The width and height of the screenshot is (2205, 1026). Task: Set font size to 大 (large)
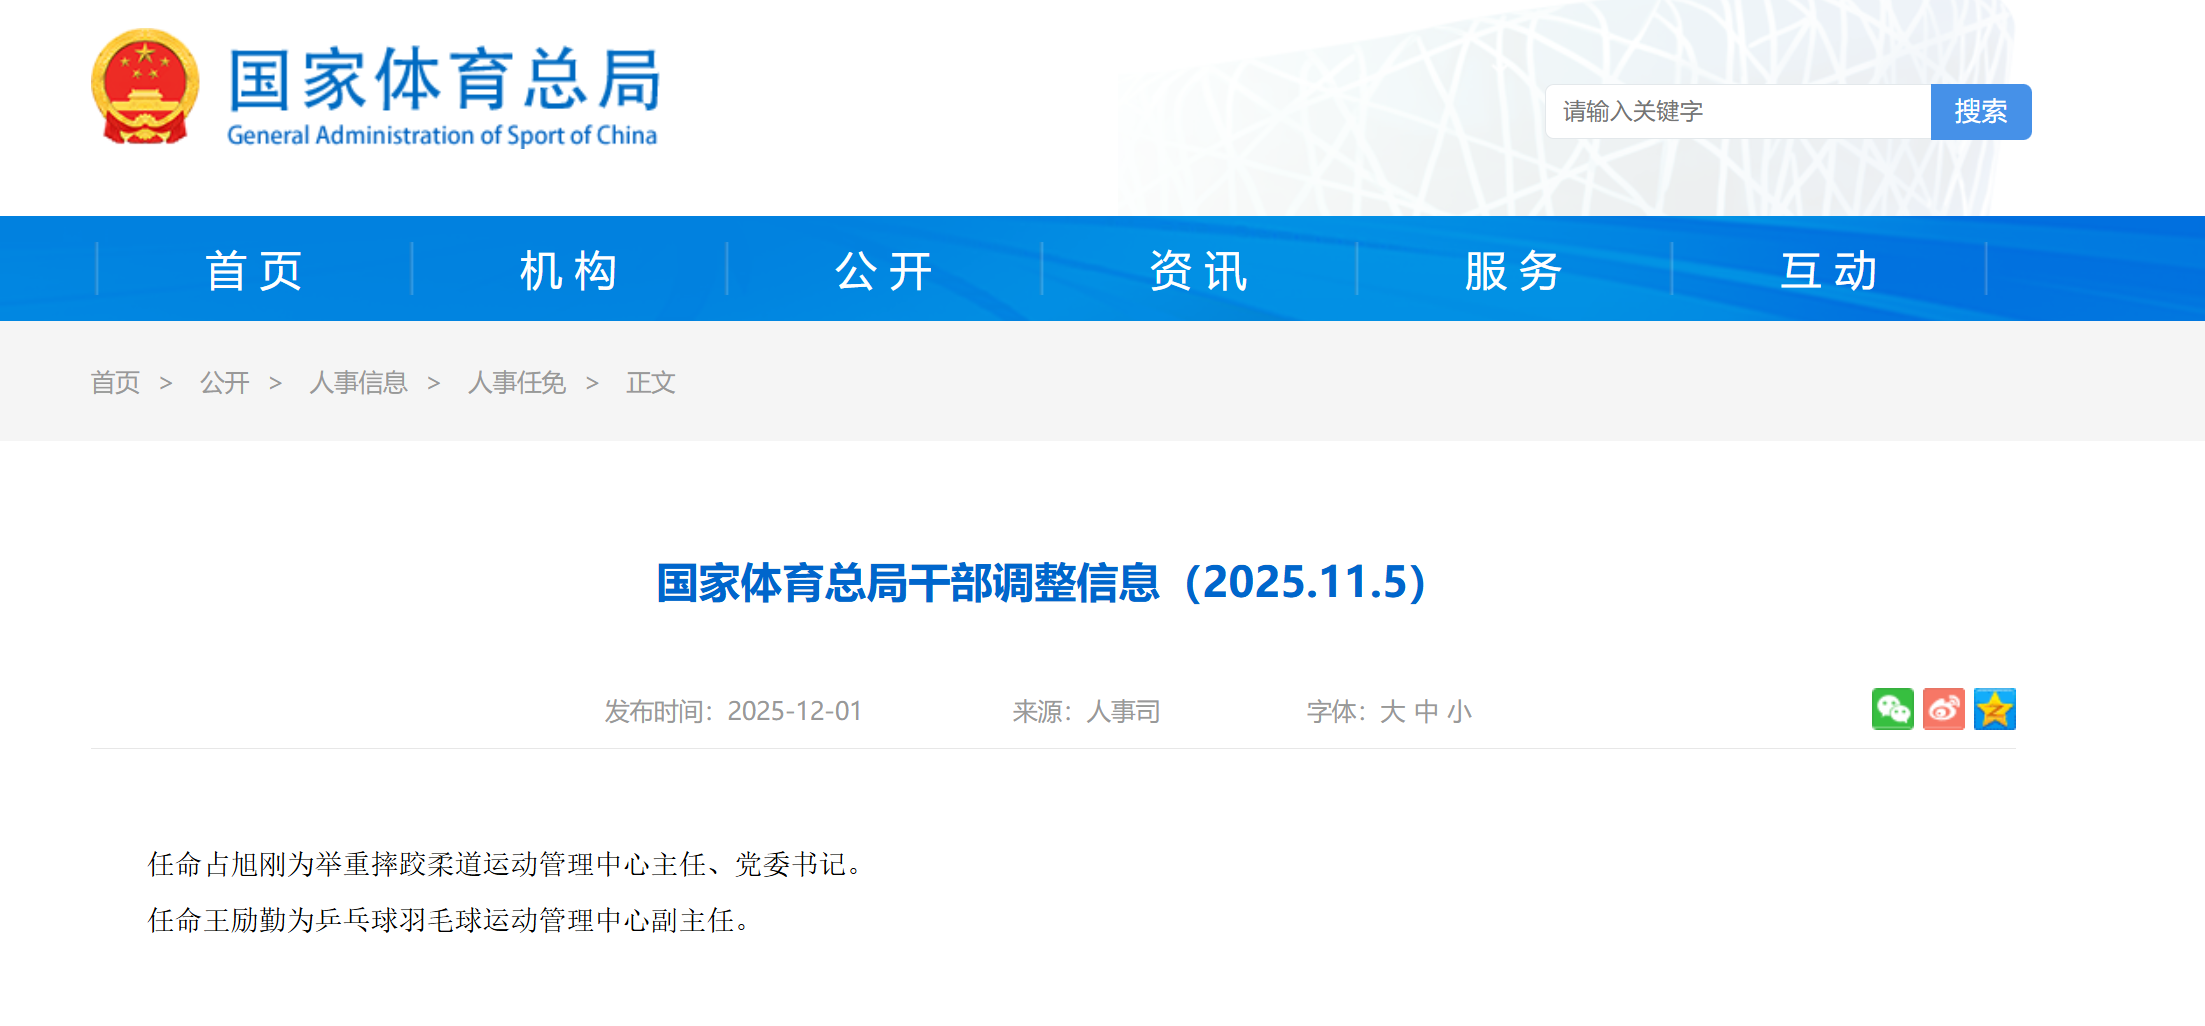point(1392,712)
